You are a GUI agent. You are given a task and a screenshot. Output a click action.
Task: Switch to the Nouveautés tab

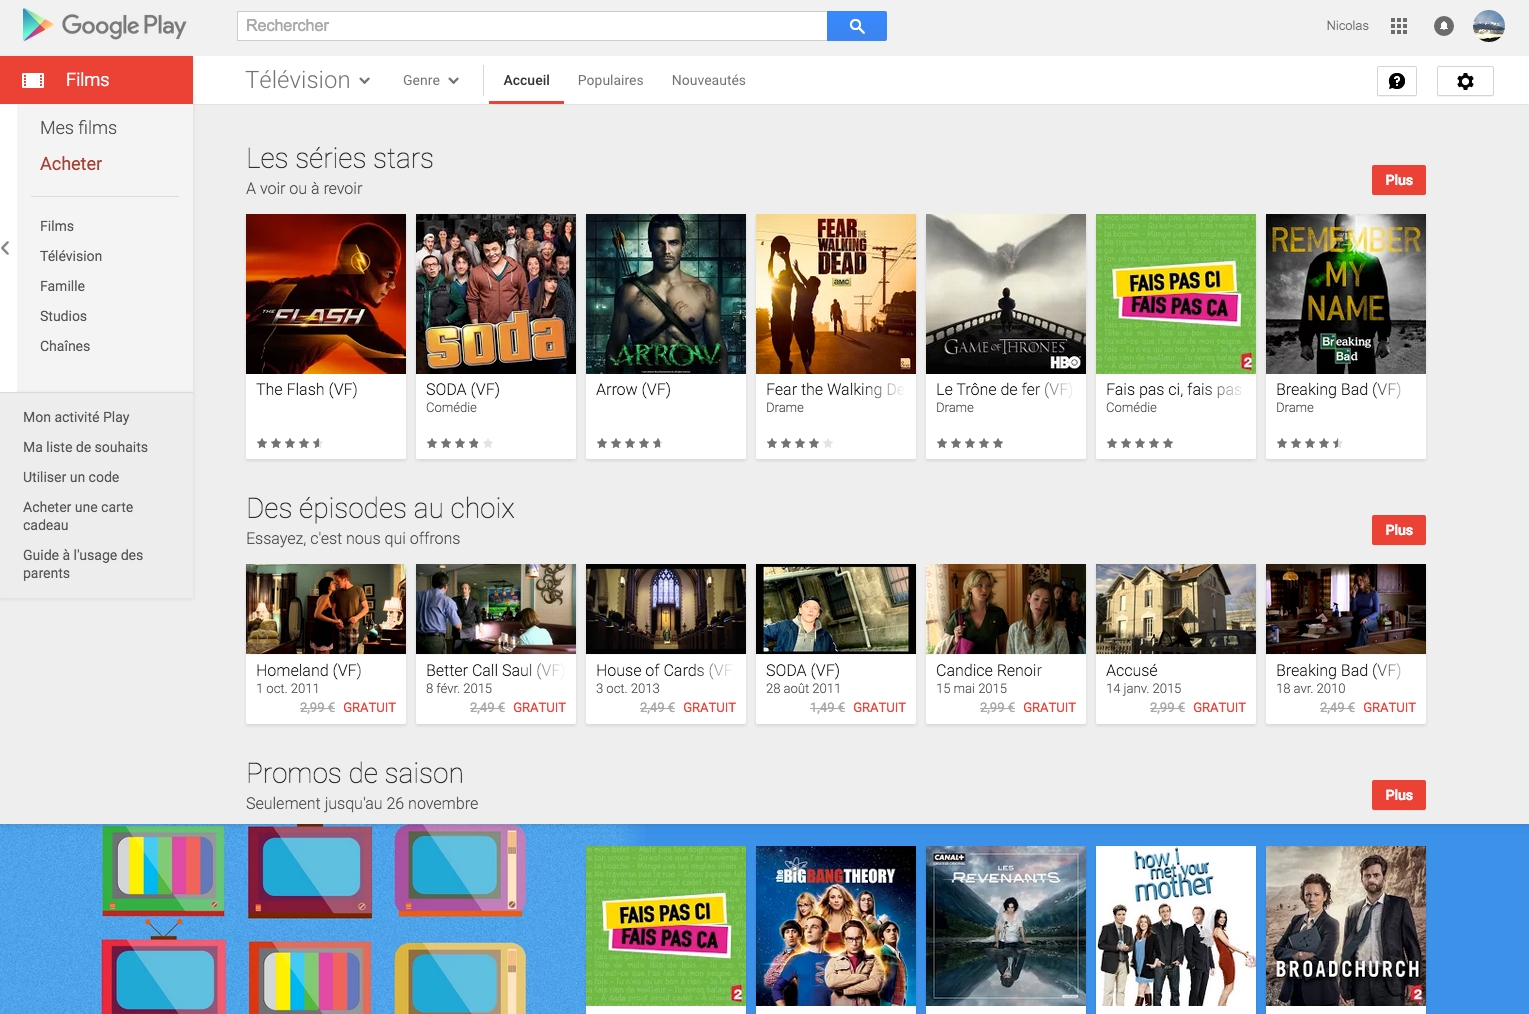(x=709, y=81)
